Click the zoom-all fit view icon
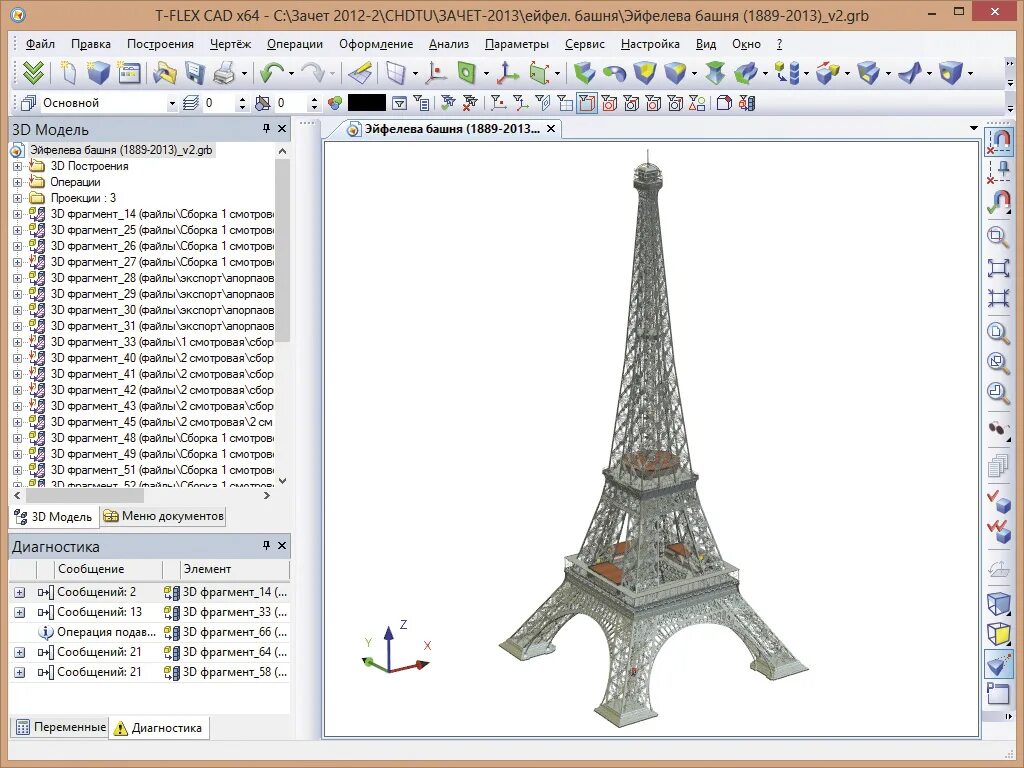 [998, 268]
